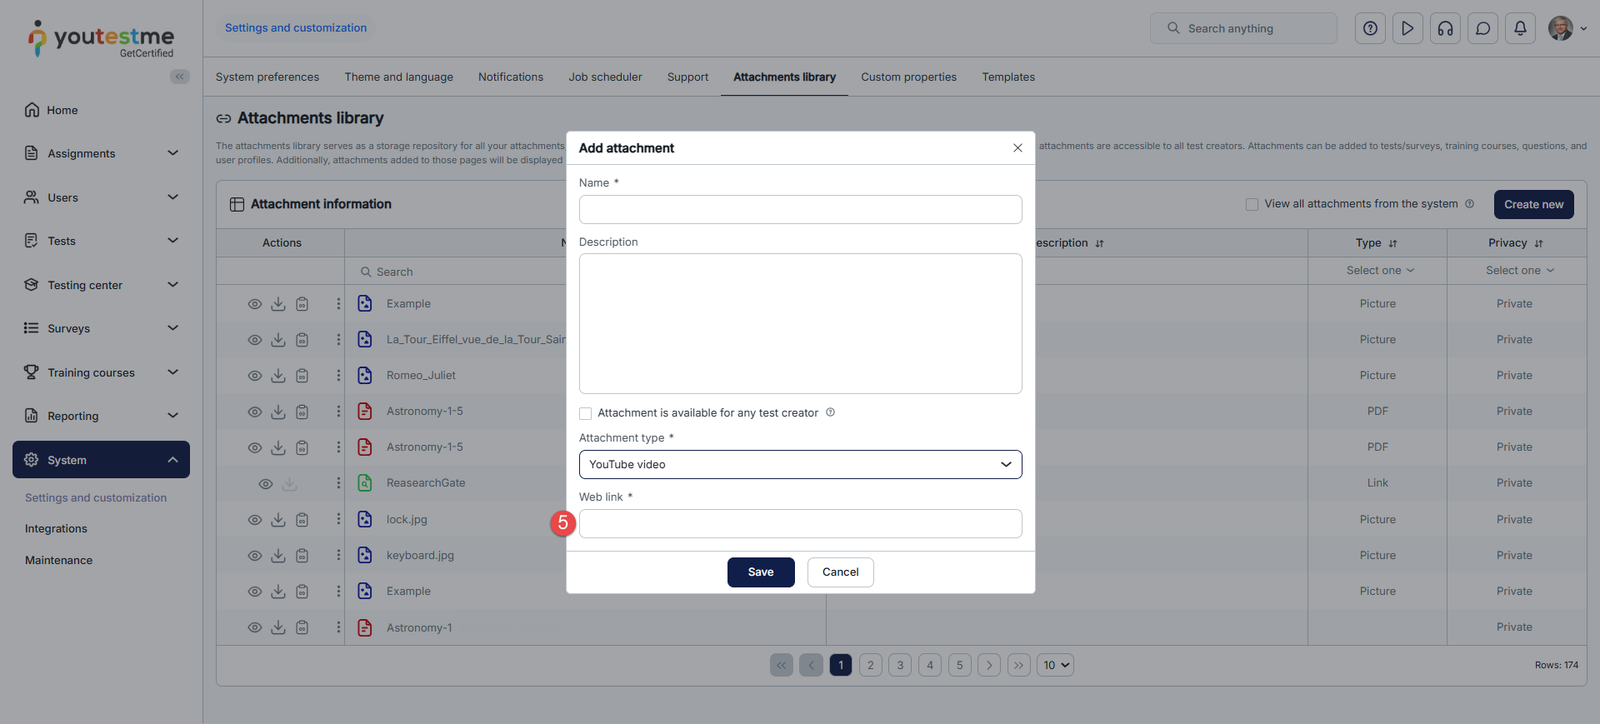Viewport: 1600px width, 724px height.
Task: Click the help question mark icon in header
Action: (1370, 28)
